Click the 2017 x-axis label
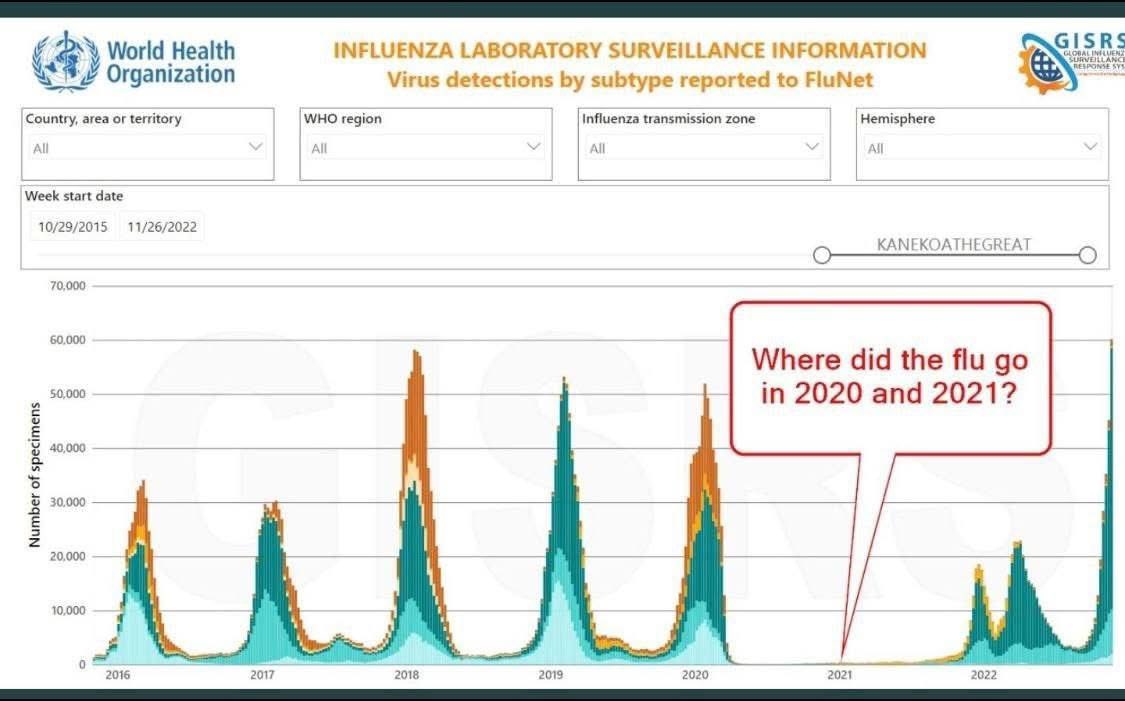Image resolution: width=1125 pixels, height=701 pixels. click(263, 675)
